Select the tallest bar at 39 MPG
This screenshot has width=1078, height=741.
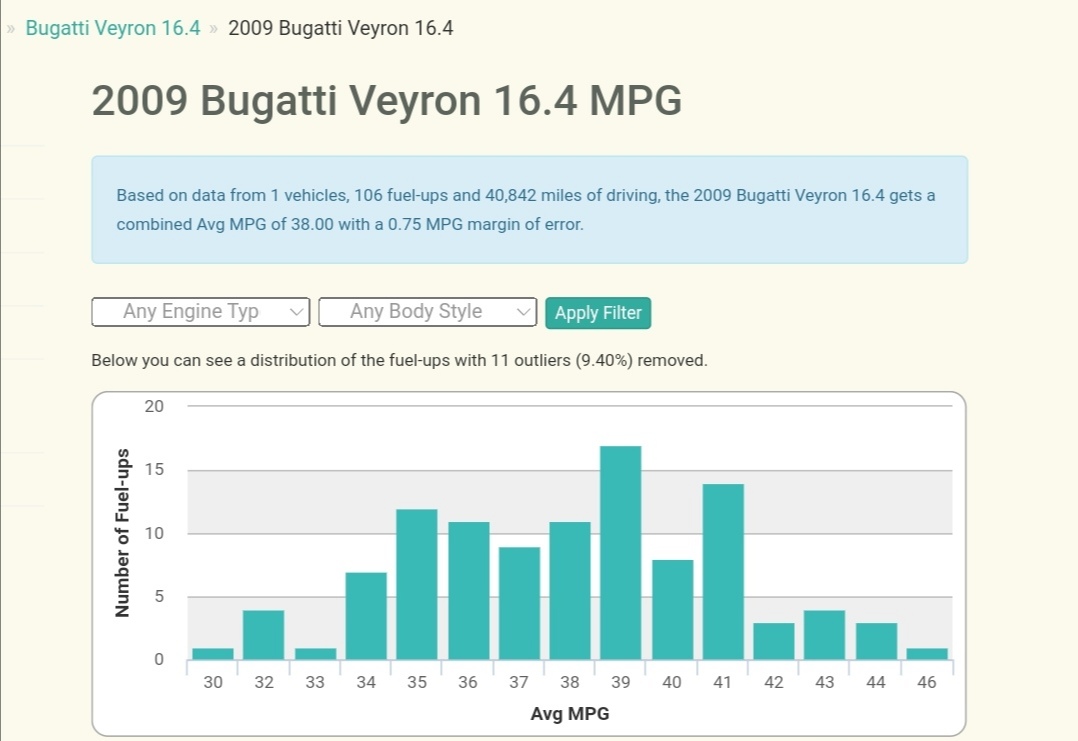(621, 553)
